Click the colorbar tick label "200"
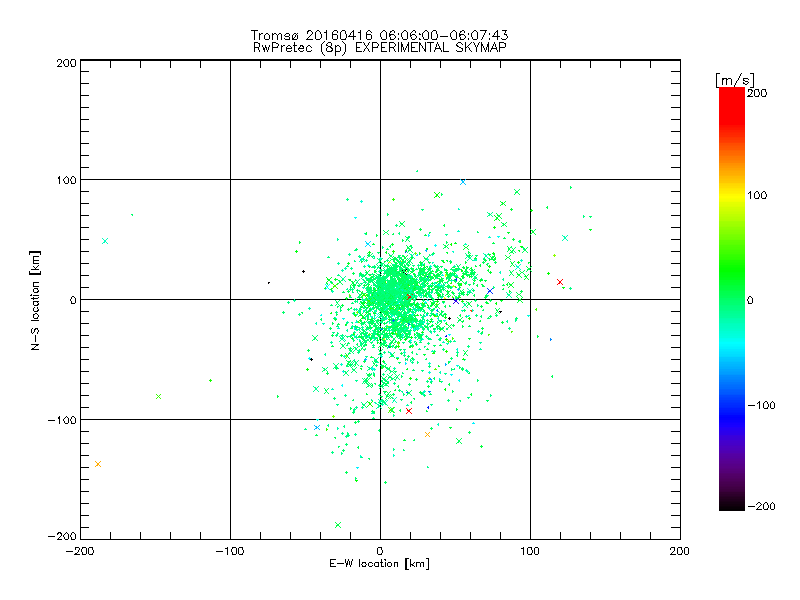 click(x=757, y=93)
